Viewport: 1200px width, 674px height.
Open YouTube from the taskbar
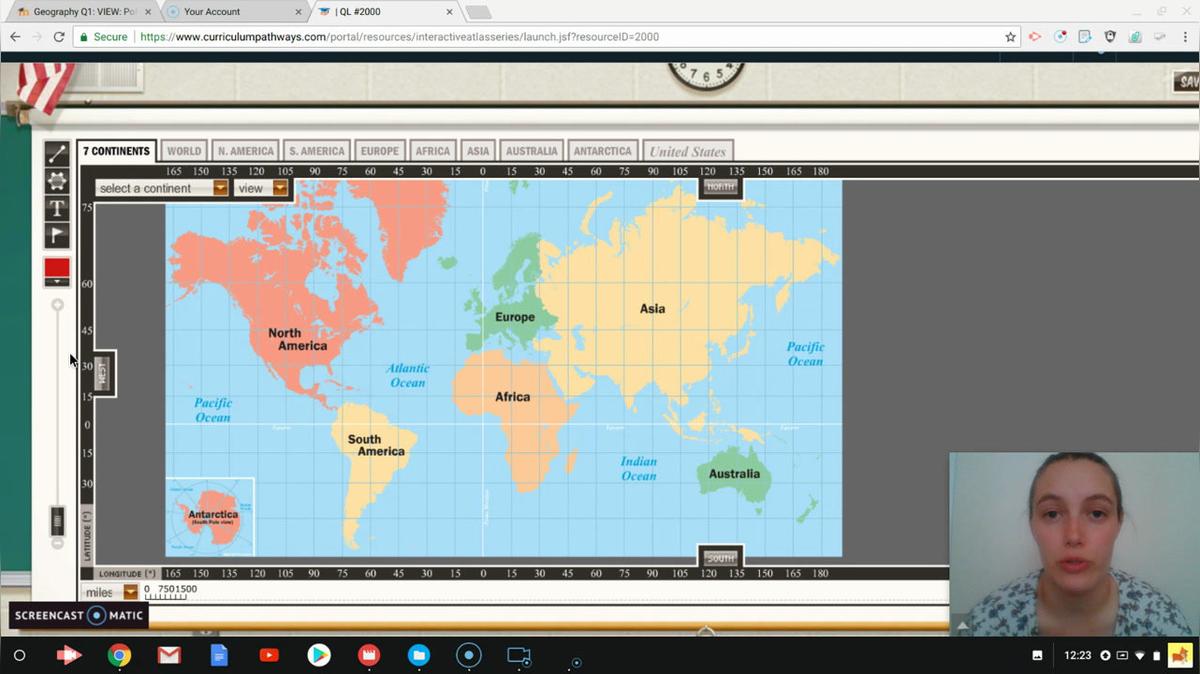[x=269, y=656]
